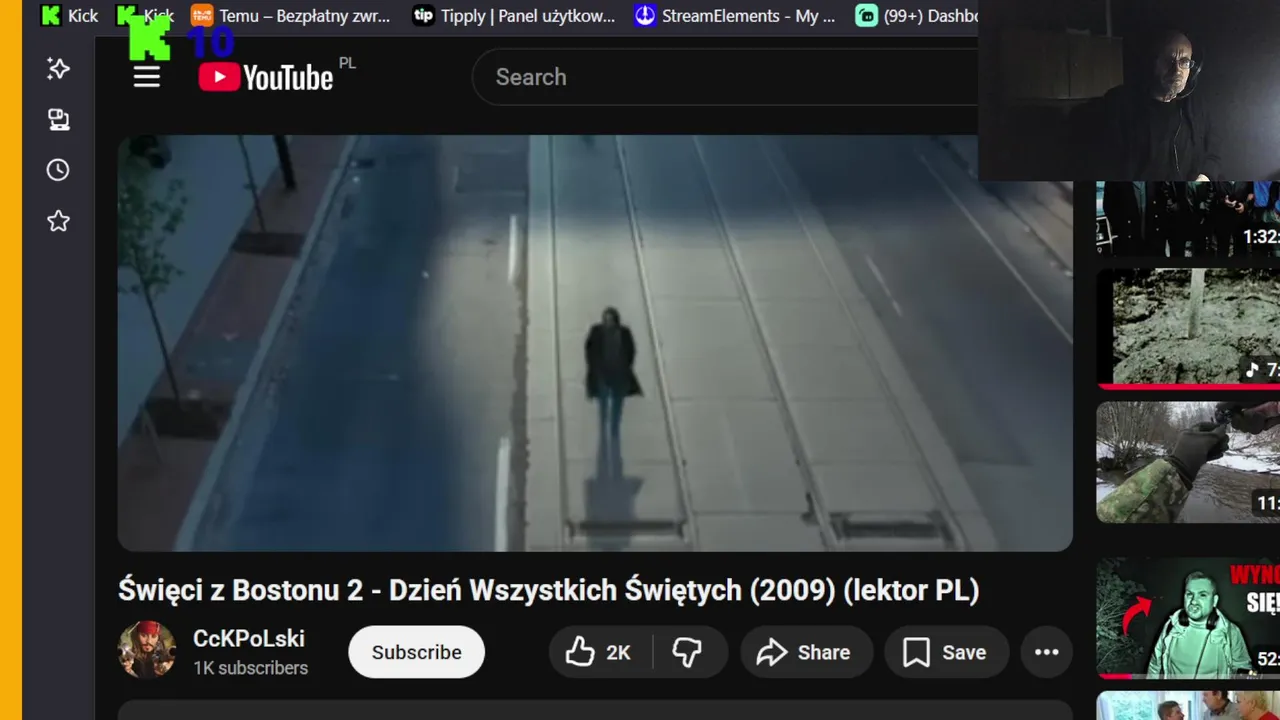Open browser history clock icon in sidebar

pyautogui.click(x=58, y=170)
